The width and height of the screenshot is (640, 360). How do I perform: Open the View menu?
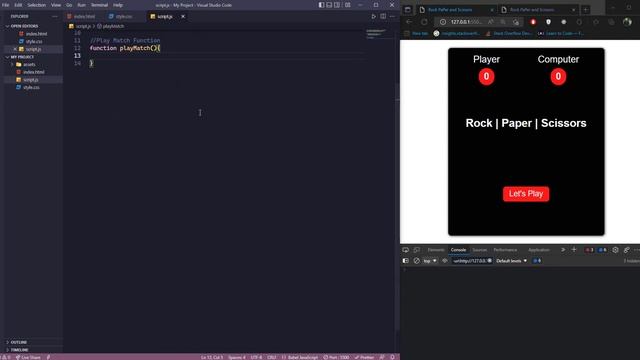point(56,5)
